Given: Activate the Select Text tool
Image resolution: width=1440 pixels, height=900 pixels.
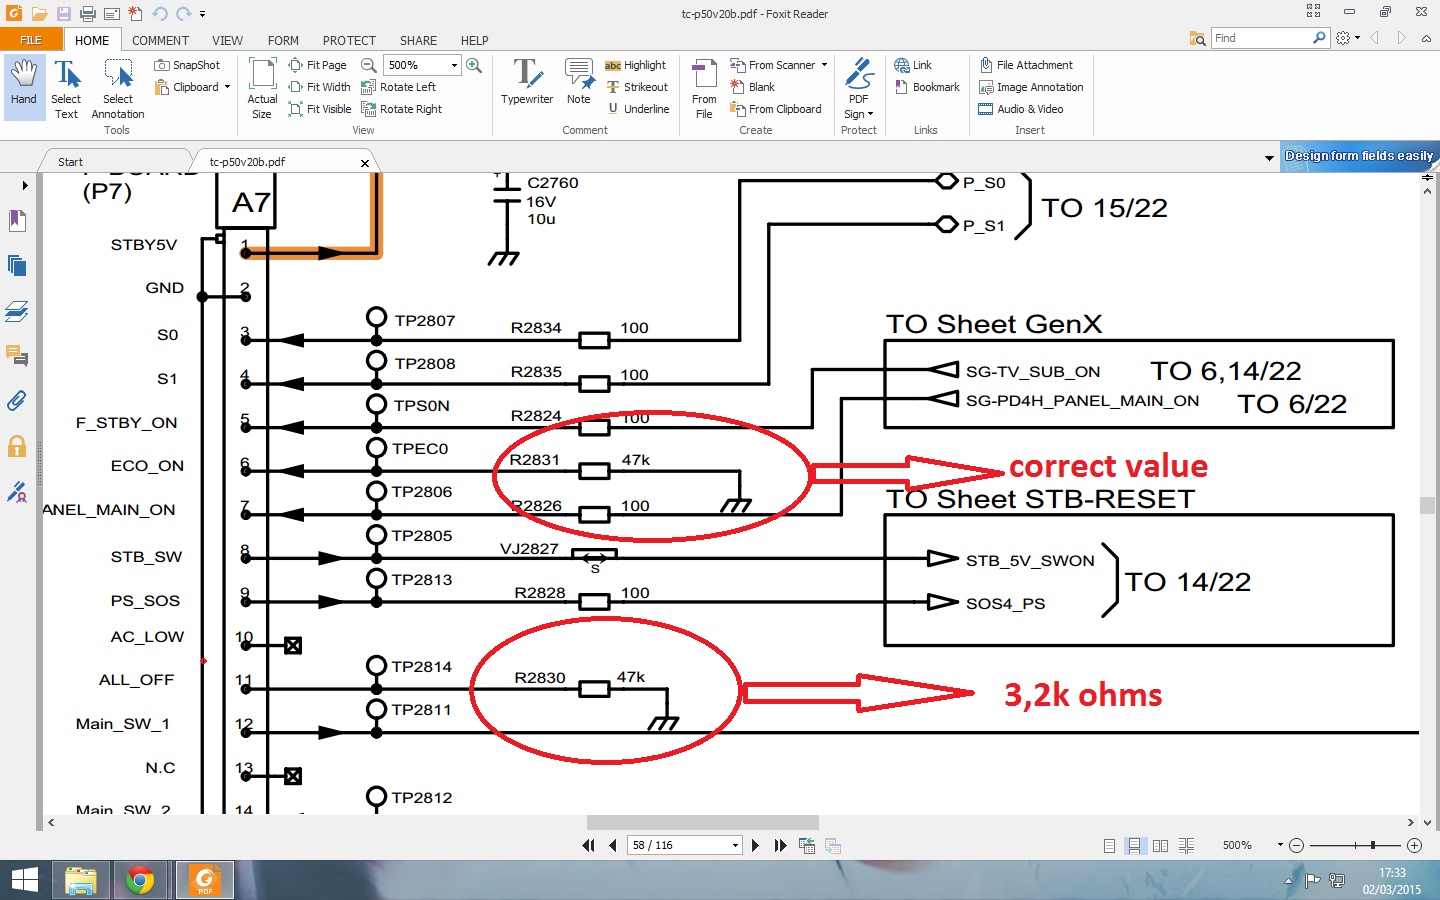Looking at the screenshot, I should pos(66,89).
